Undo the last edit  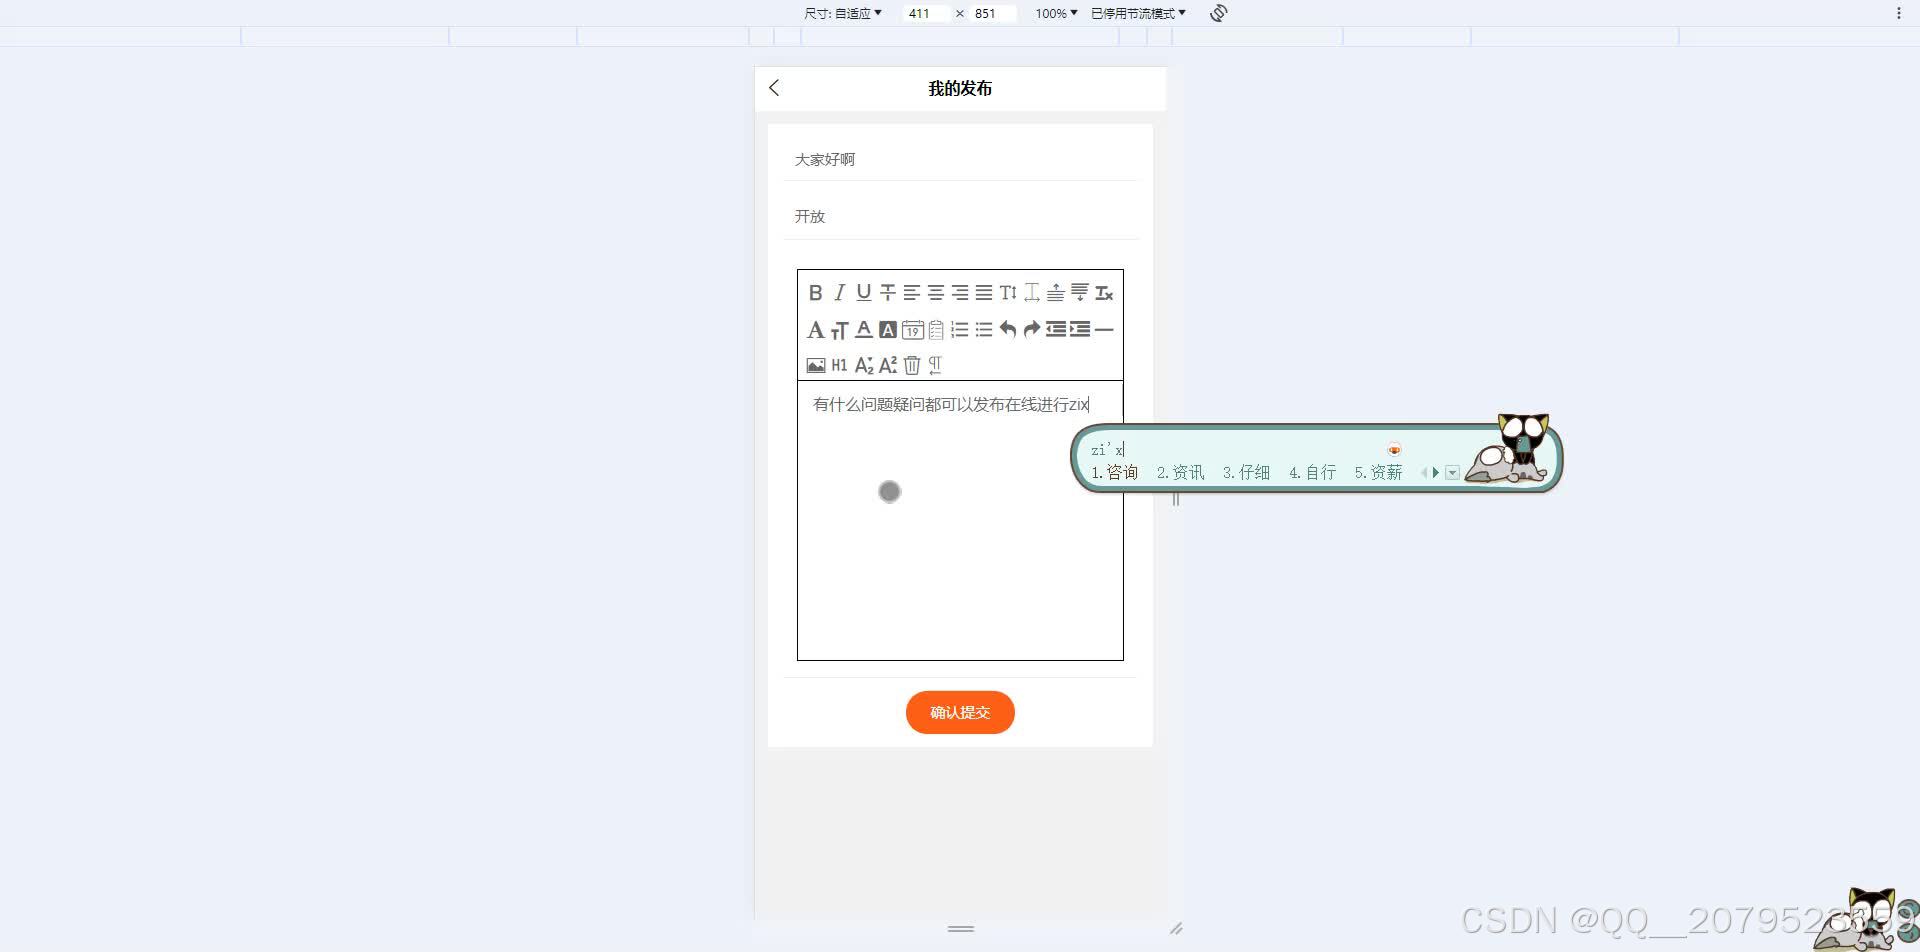coord(1007,330)
